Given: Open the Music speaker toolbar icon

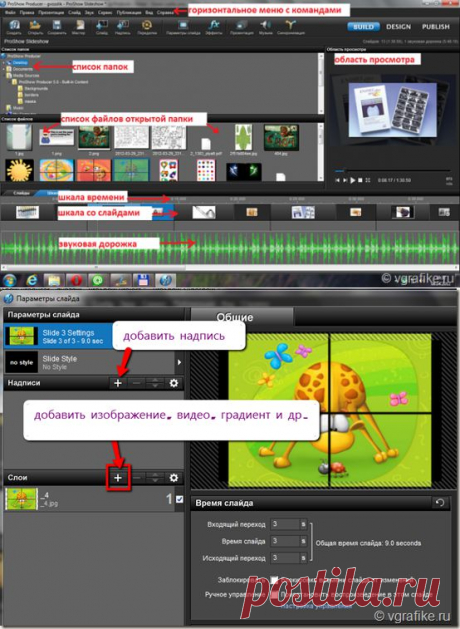Looking at the screenshot, I should click(265, 27).
